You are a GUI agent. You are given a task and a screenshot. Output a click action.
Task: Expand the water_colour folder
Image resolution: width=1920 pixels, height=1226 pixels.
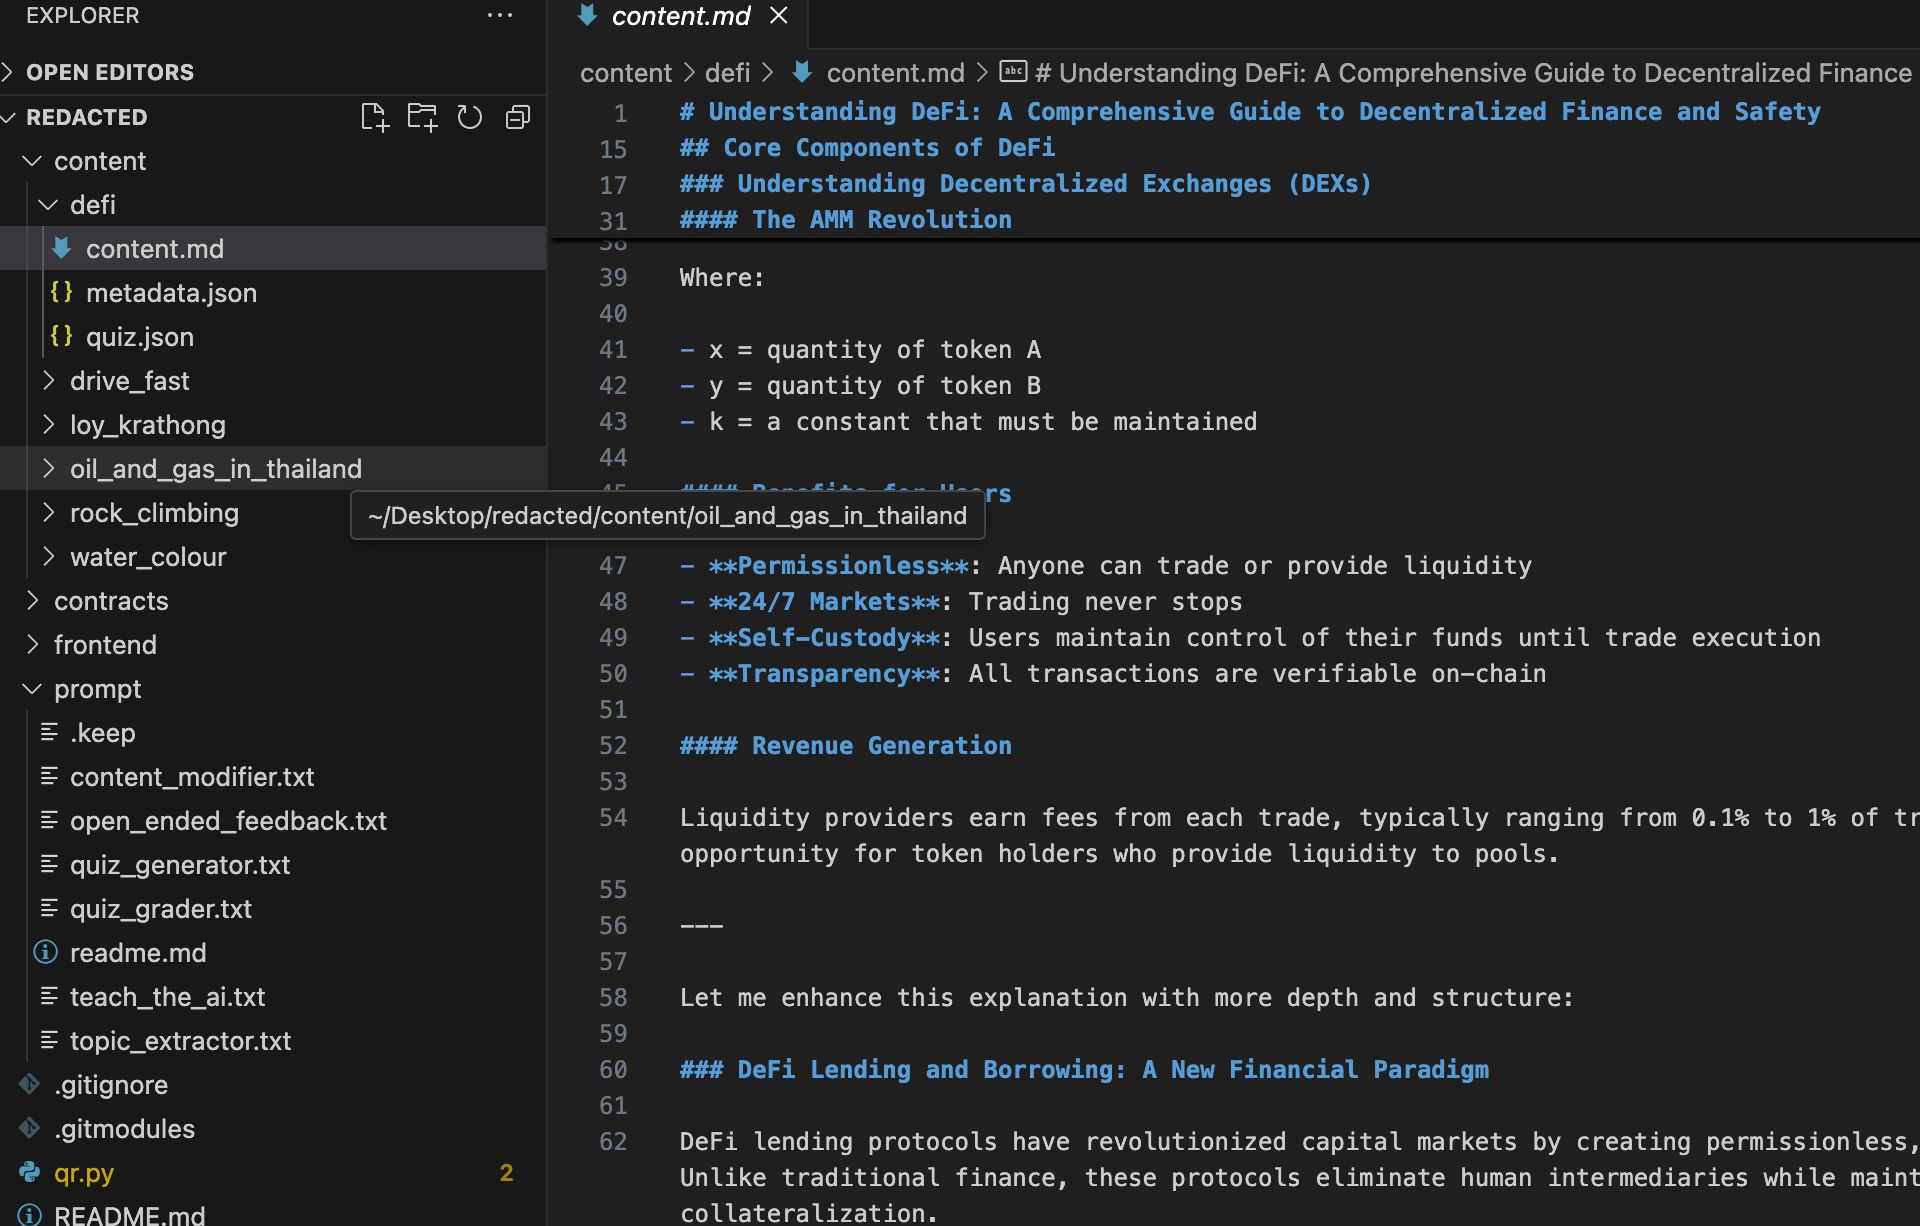(48, 556)
